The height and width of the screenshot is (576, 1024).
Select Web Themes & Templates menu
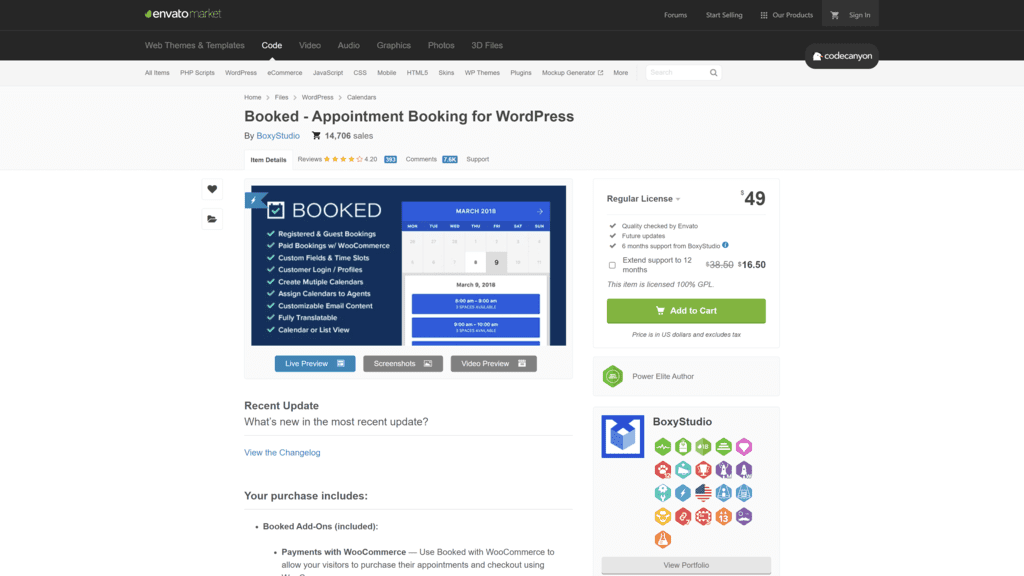(x=195, y=46)
